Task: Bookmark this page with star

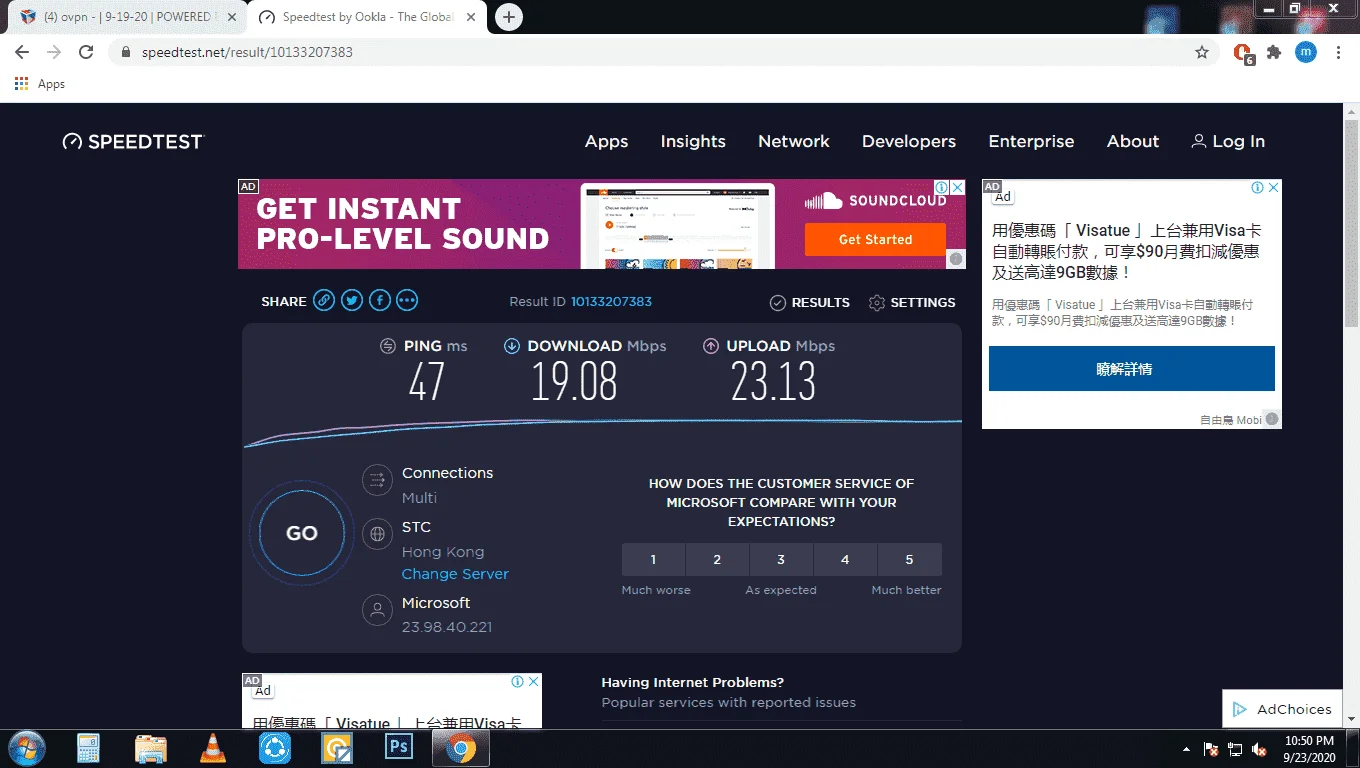Action: (x=1202, y=52)
